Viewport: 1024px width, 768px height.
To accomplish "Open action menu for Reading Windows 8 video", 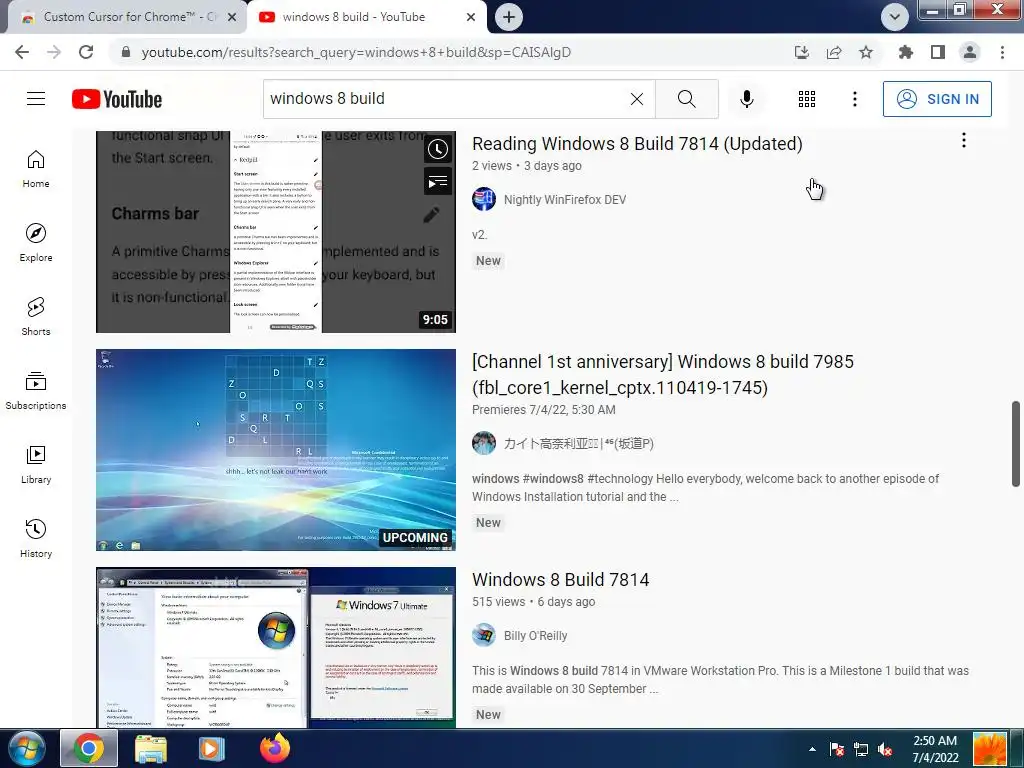I will pos(963,140).
